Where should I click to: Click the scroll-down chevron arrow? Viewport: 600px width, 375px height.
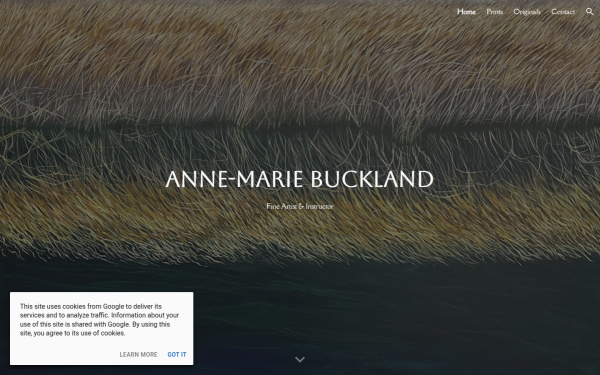(300, 359)
